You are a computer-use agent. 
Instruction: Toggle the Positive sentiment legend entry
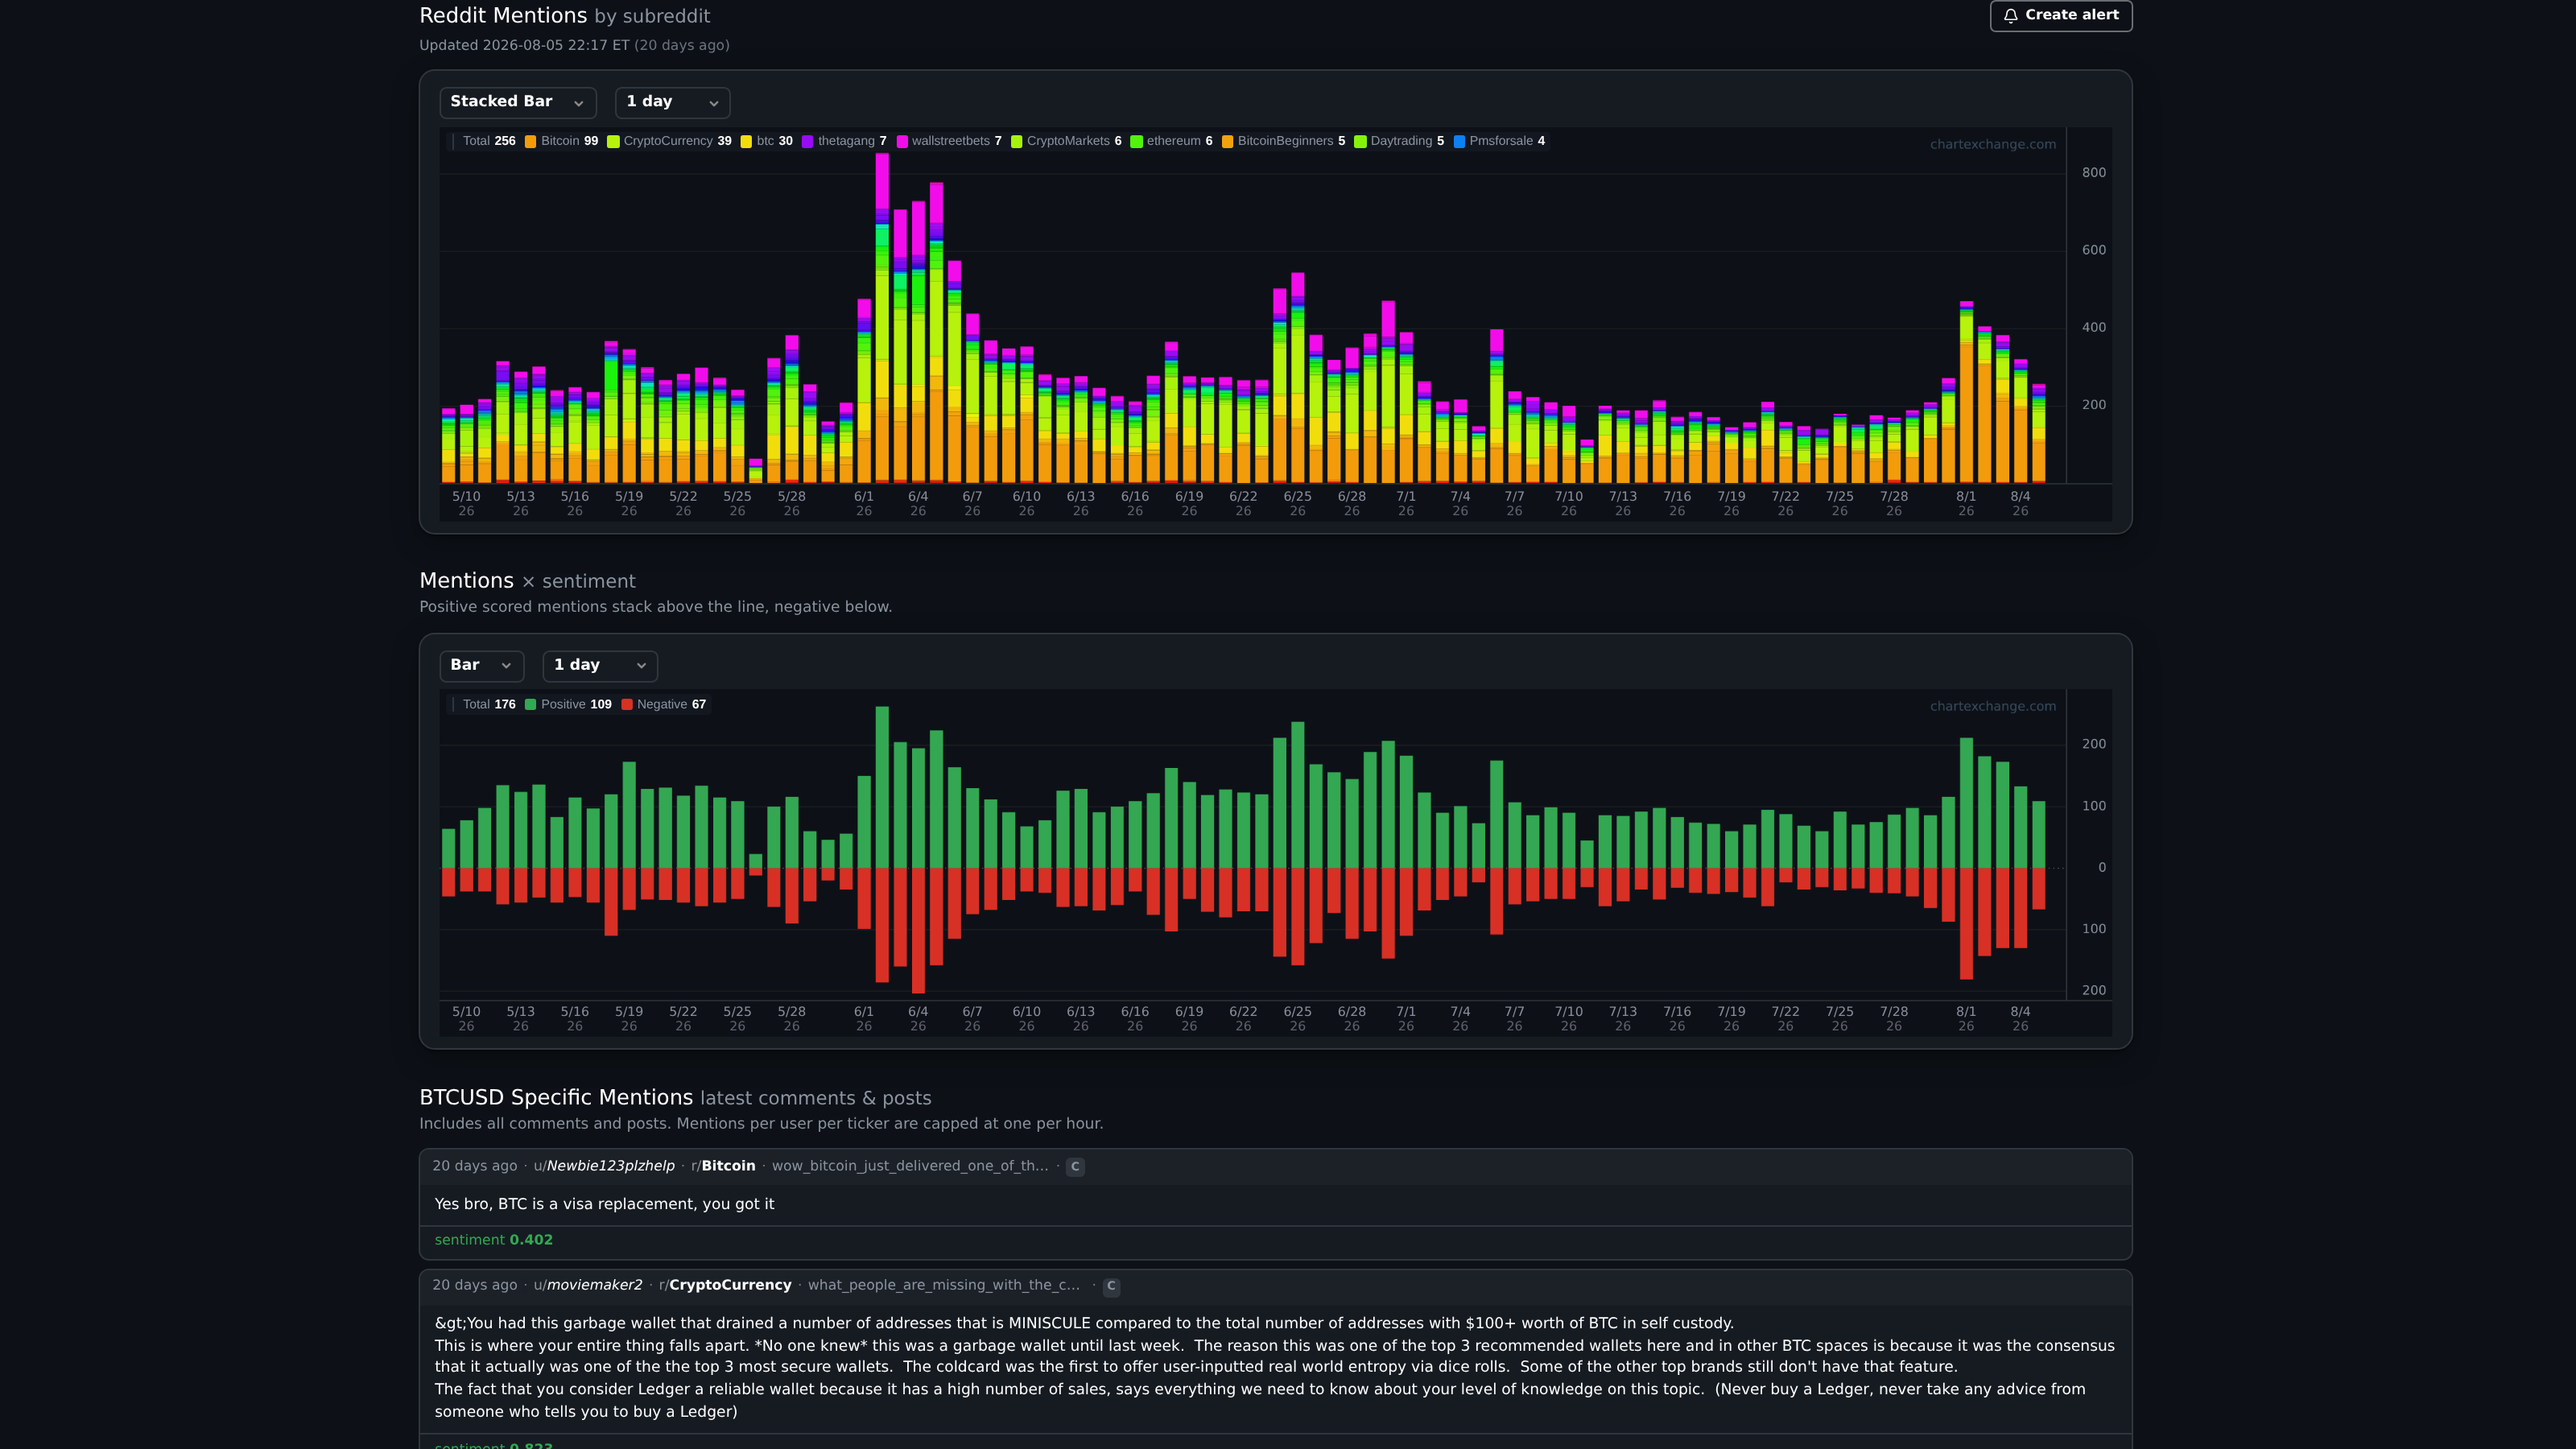click(568, 705)
